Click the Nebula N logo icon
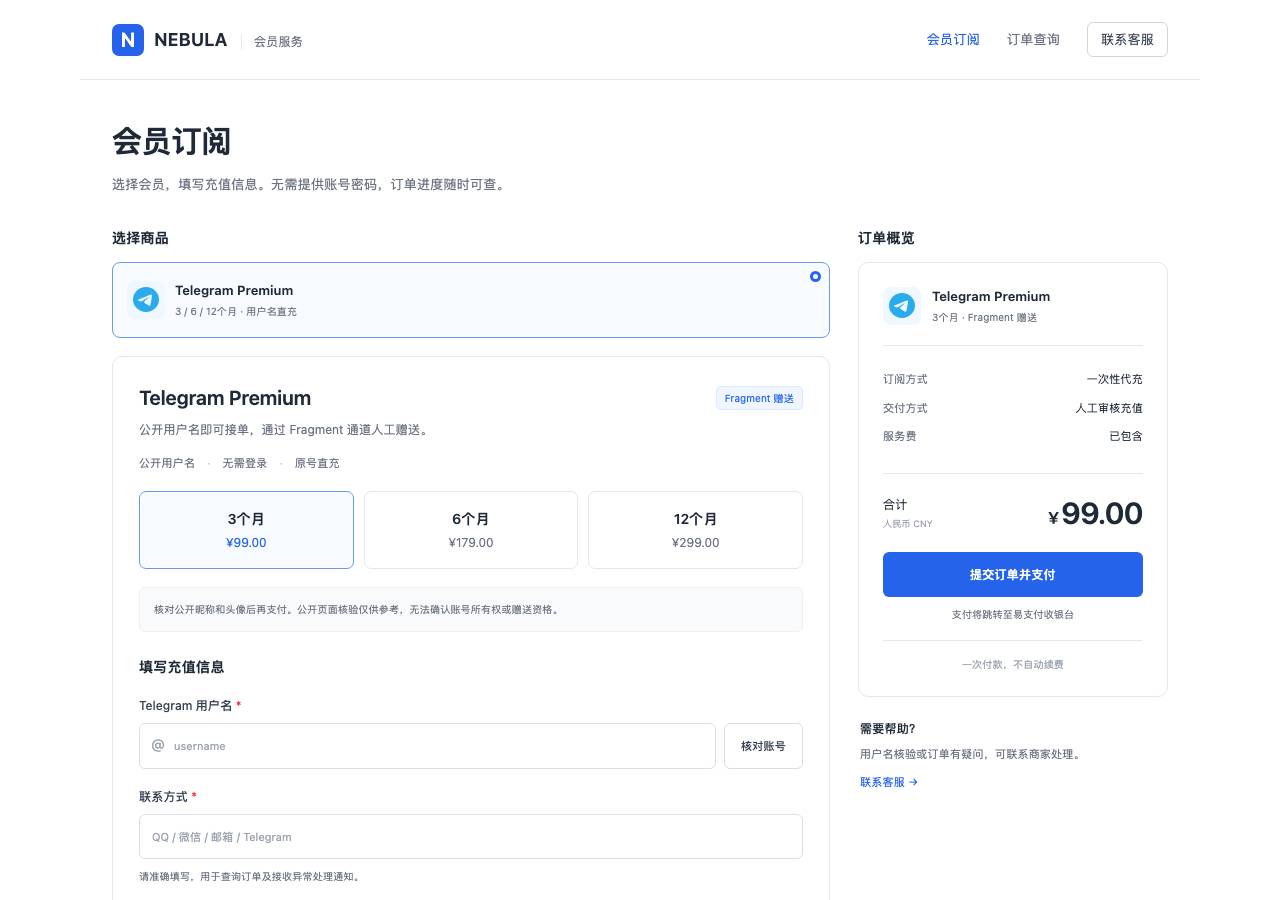 [128, 40]
